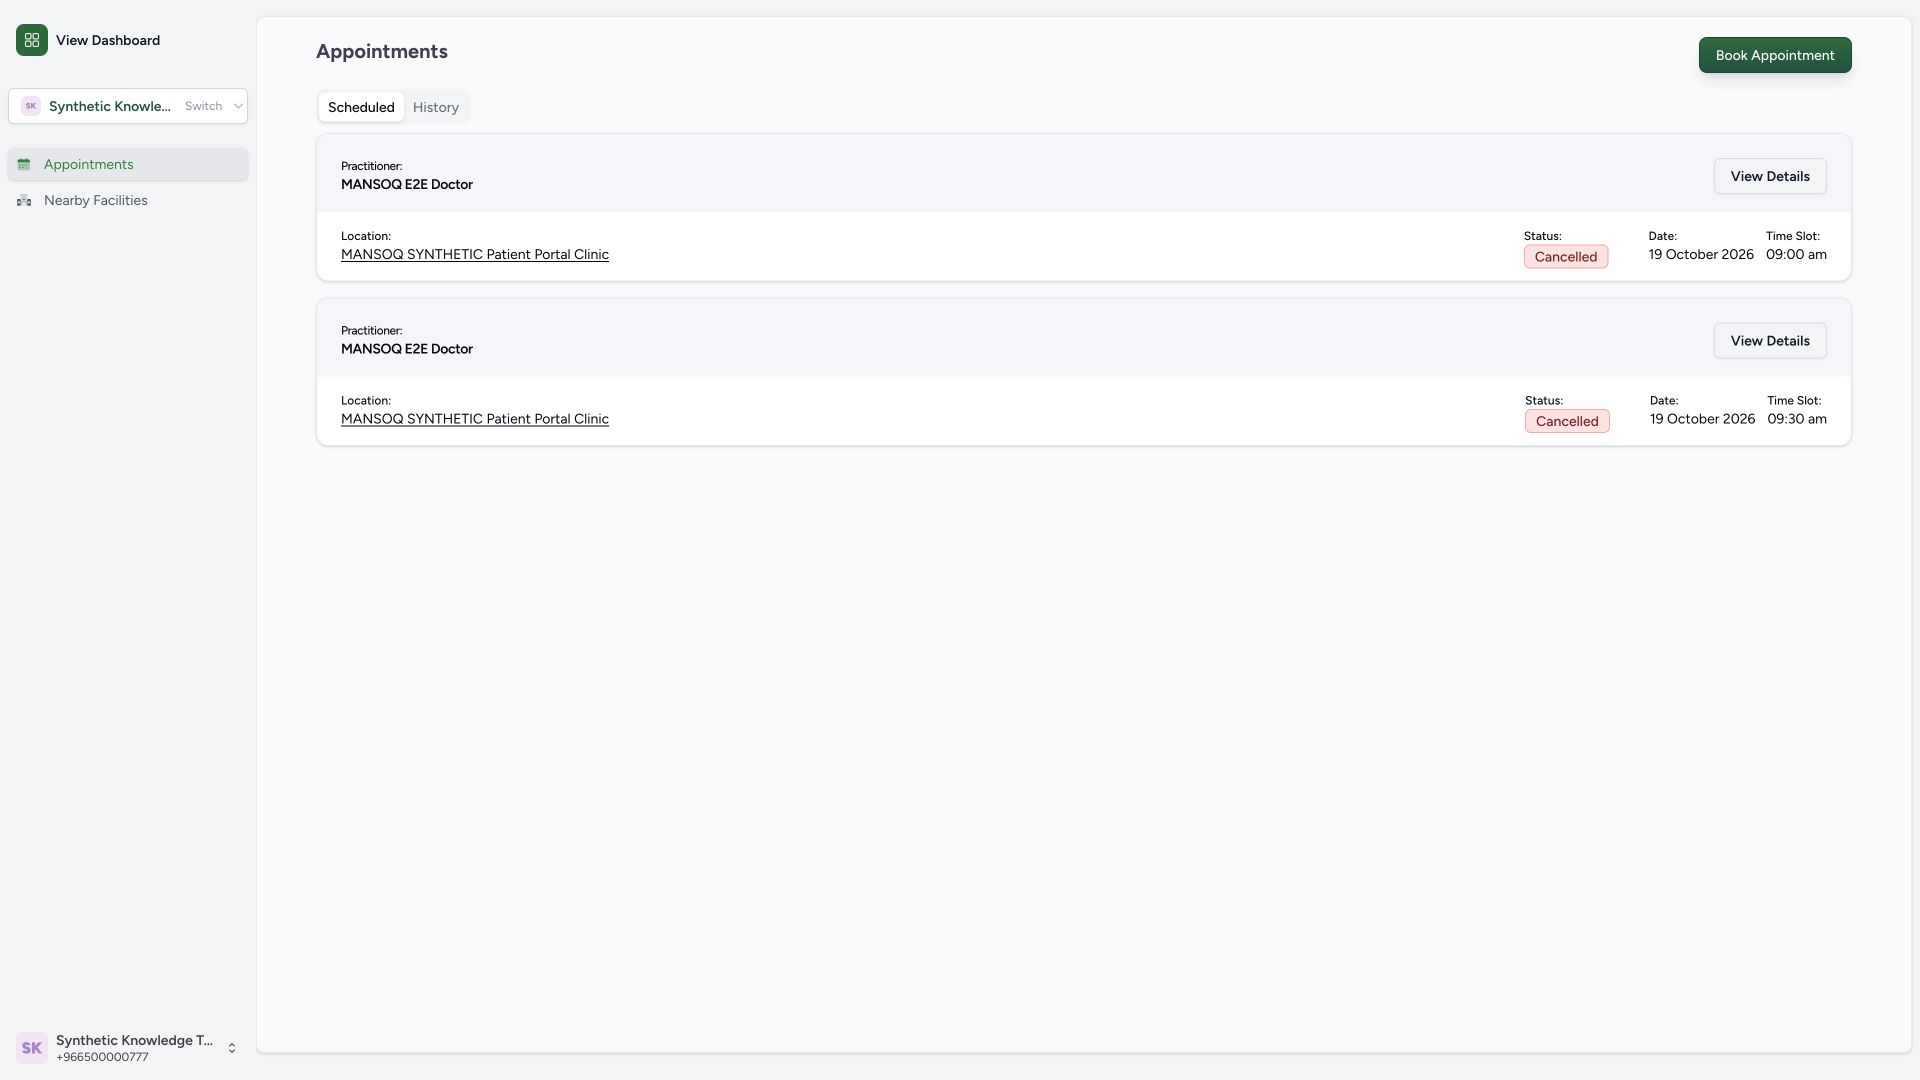This screenshot has width=1920, height=1080.
Task: View Details of the 09:00 am appointment
Action: pyautogui.click(x=1770, y=176)
